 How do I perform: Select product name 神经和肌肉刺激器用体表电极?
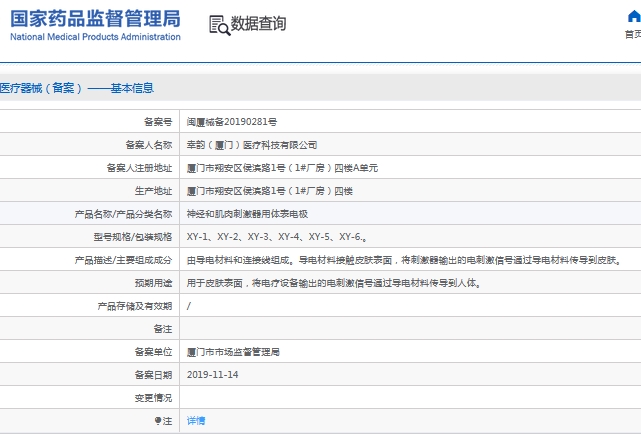(247, 214)
